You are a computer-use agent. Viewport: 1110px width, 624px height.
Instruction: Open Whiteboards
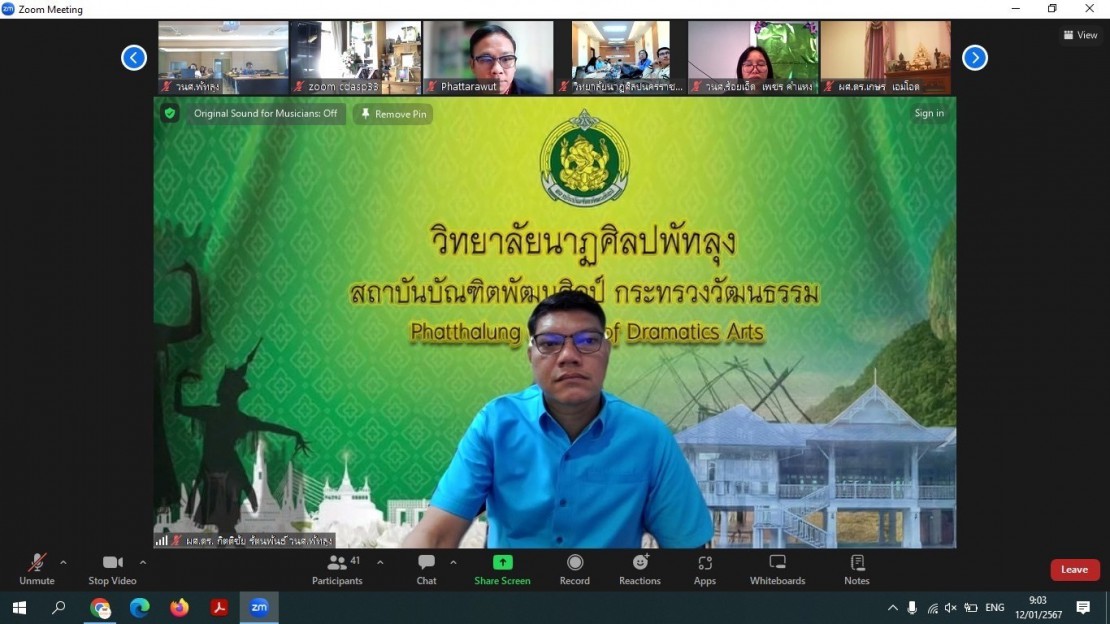(777, 569)
